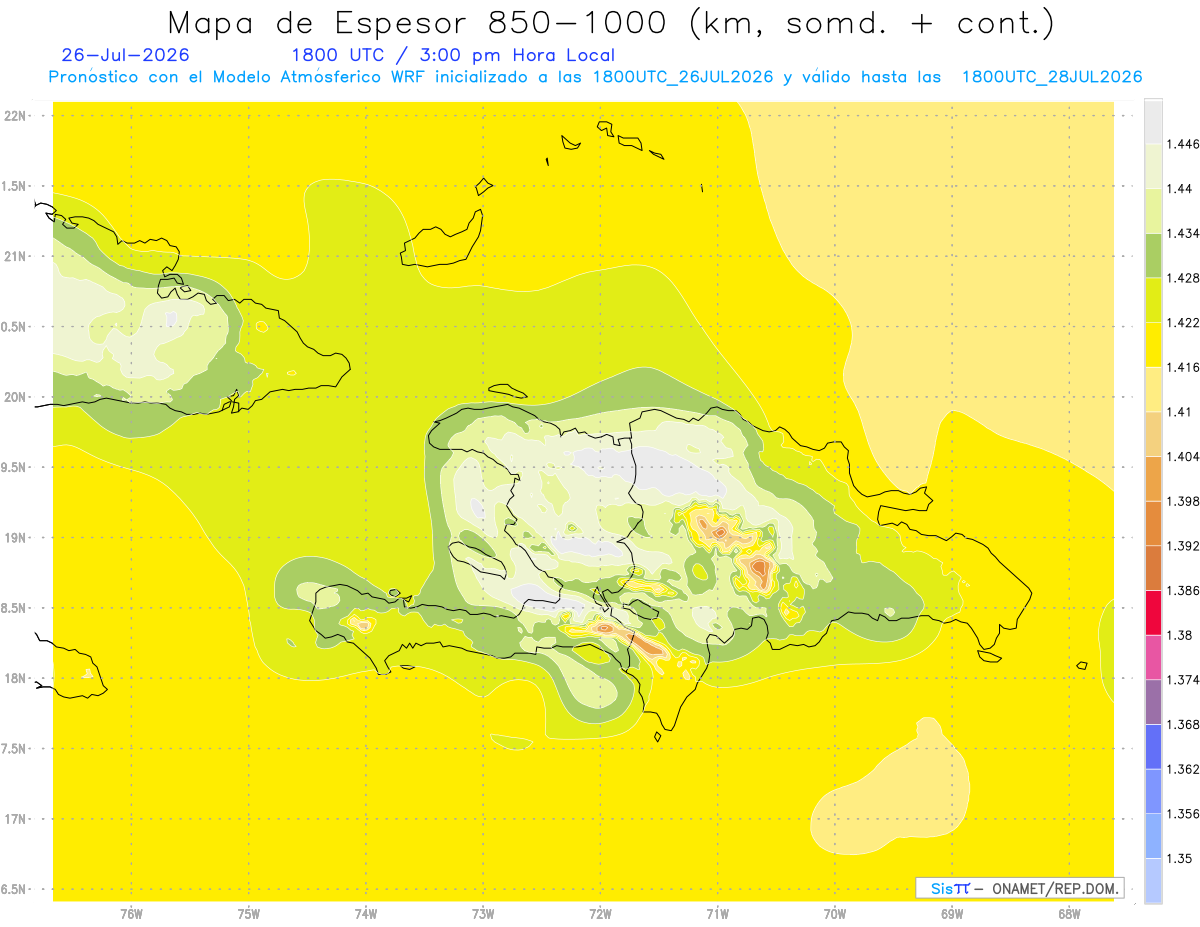Click the "19N" latitude label
The height and width of the screenshot is (927, 1200).
[17, 538]
